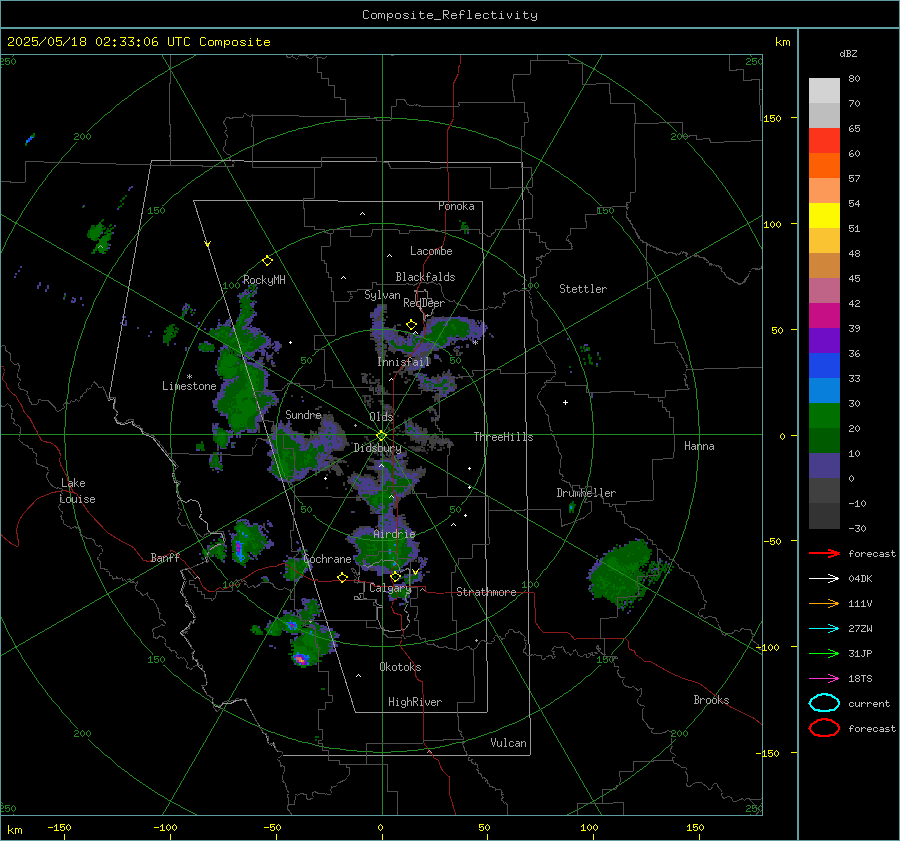
Task: Click the Vulcan label
Action: click(508, 743)
